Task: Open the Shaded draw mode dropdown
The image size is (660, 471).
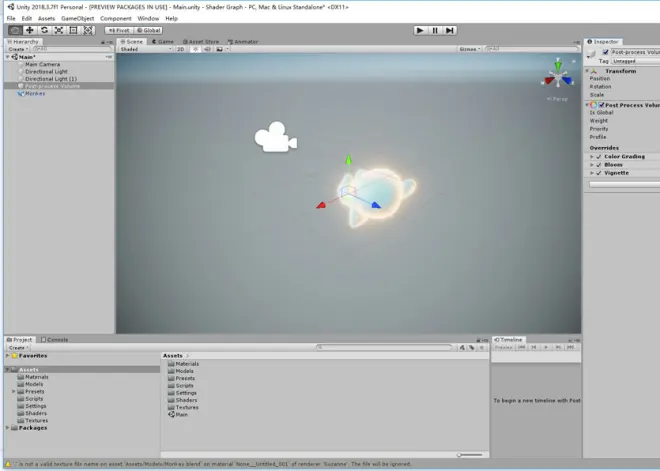Action: (146, 49)
